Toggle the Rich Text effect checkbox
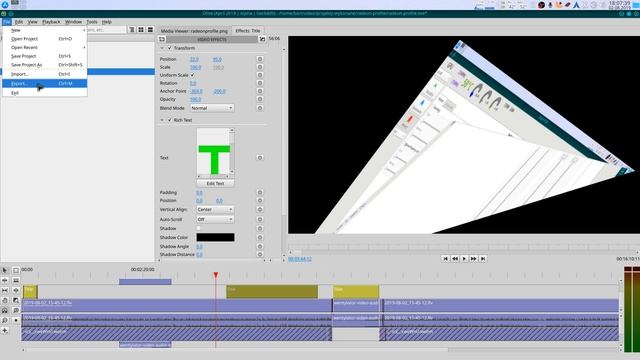This screenshot has height=360, width=640. [x=170, y=120]
